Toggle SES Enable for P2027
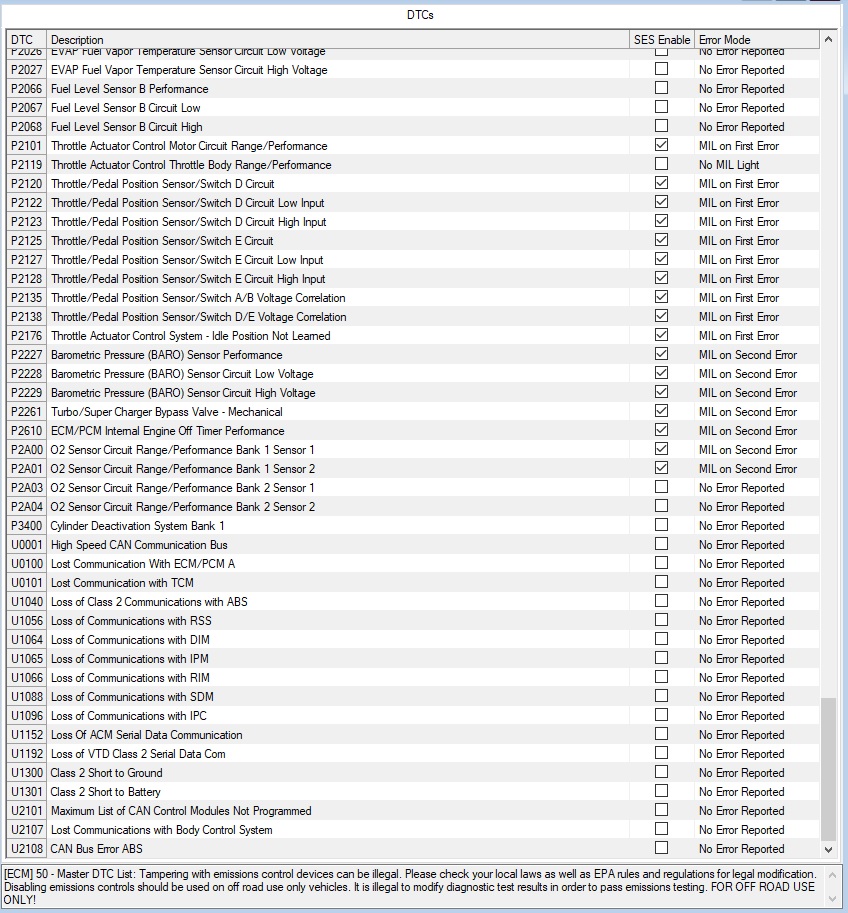The image size is (848, 913). click(661, 69)
